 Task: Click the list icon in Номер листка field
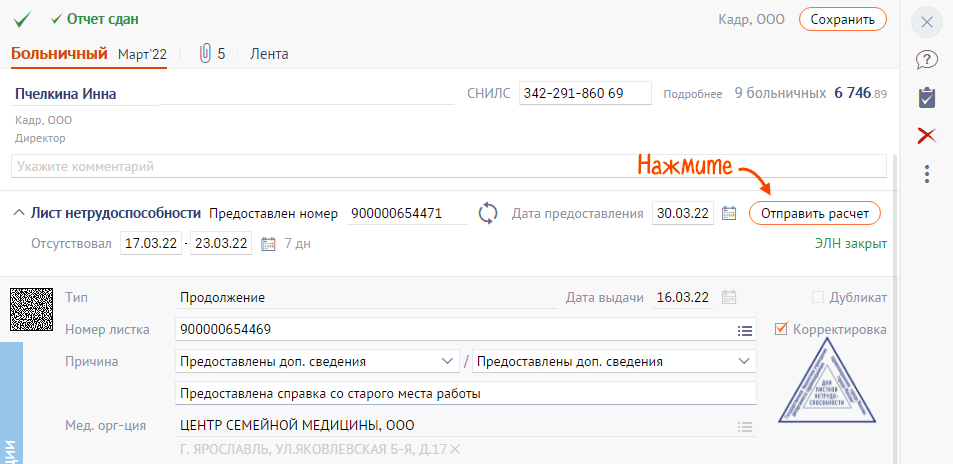click(x=744, y=330)
